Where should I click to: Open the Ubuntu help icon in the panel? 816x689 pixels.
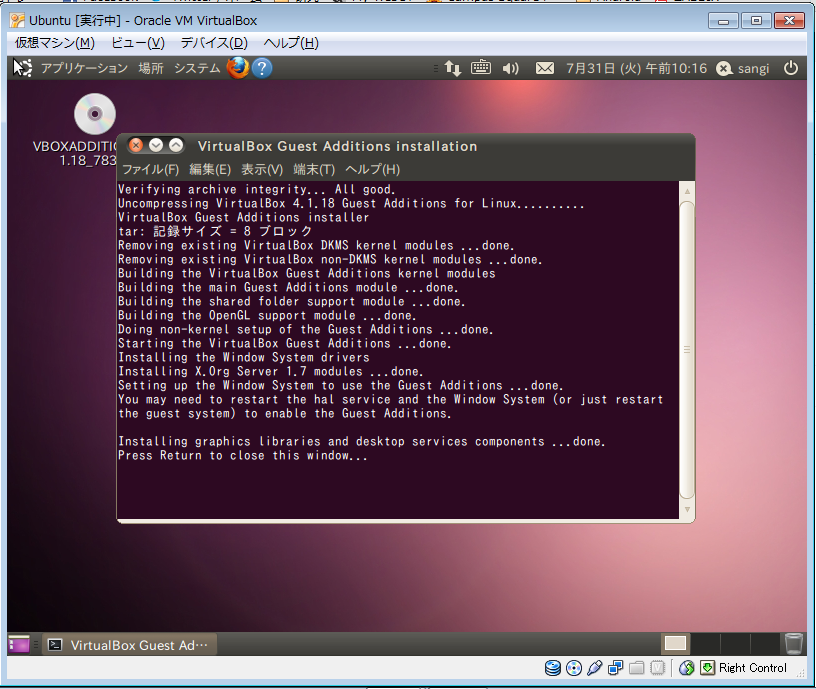[x=259, y=67]
